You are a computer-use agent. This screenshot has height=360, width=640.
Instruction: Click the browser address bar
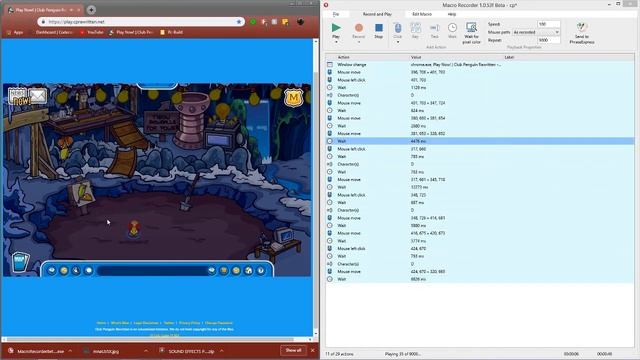(x=141, y=22)
